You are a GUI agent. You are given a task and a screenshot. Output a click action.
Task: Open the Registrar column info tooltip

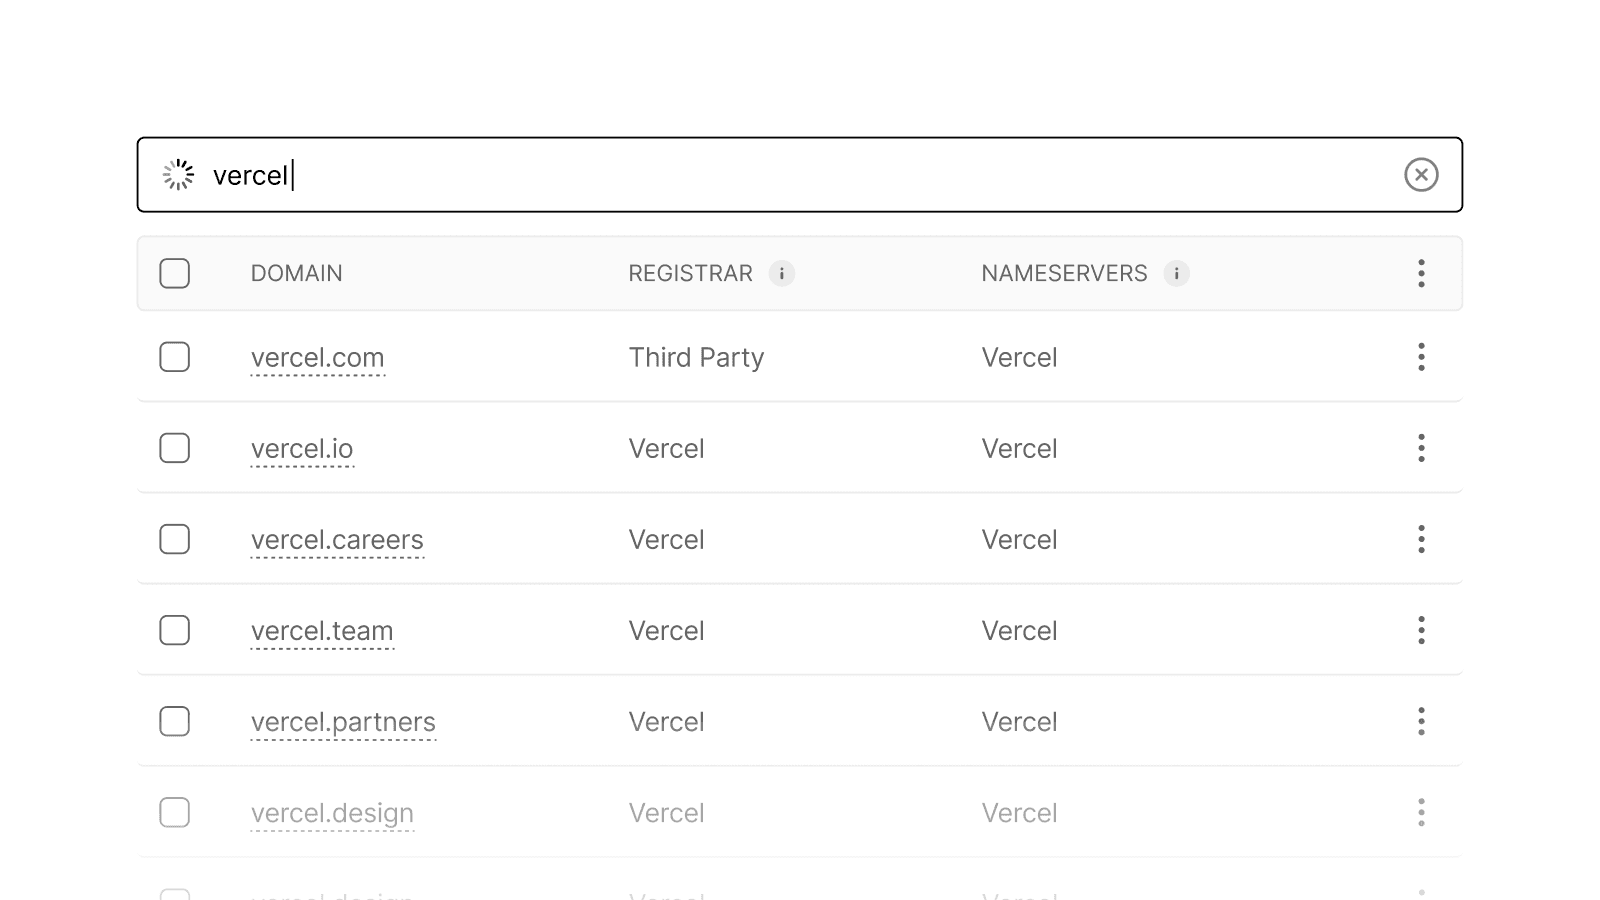[783, 273]
